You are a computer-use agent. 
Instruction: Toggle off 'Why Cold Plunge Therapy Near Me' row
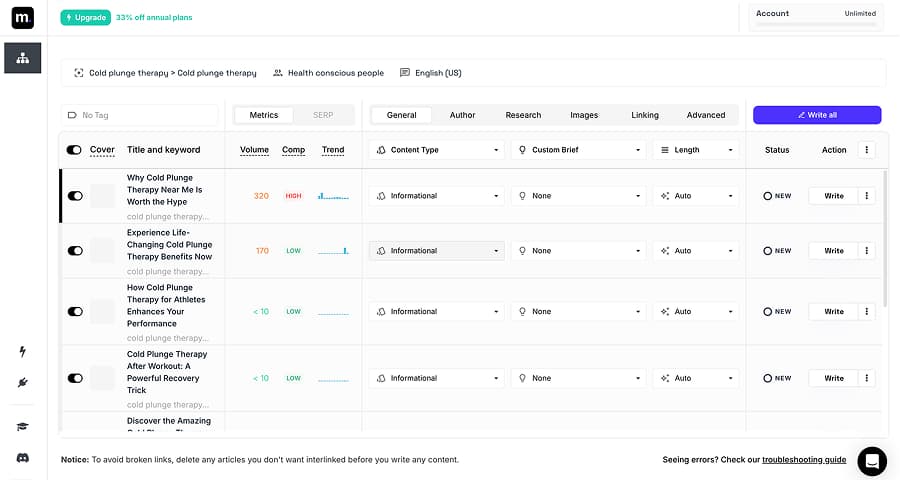(x=75, y=196)
